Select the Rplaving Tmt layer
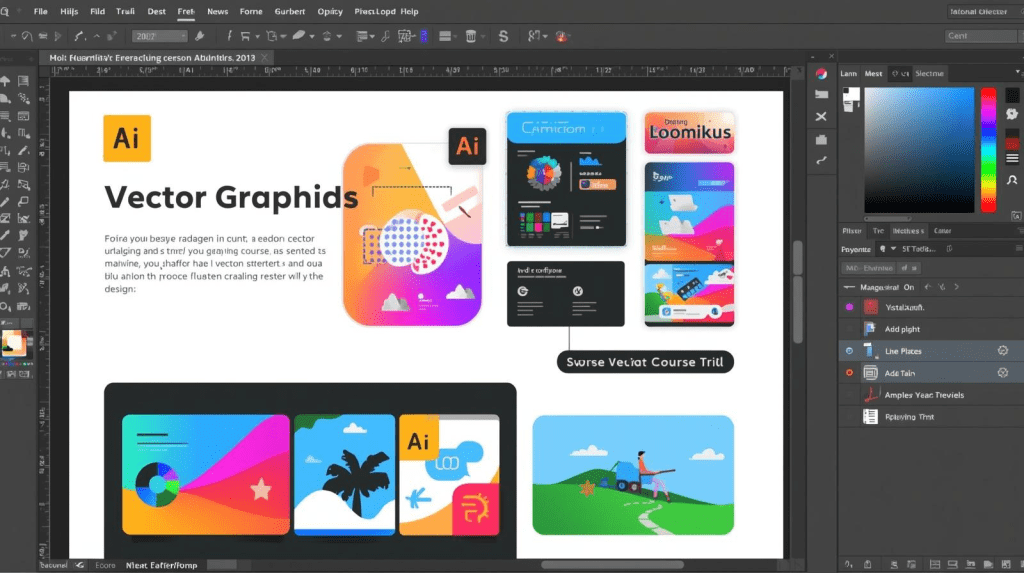The height and width of the screenshot is (573, 1024). click(x=931, y=417)
